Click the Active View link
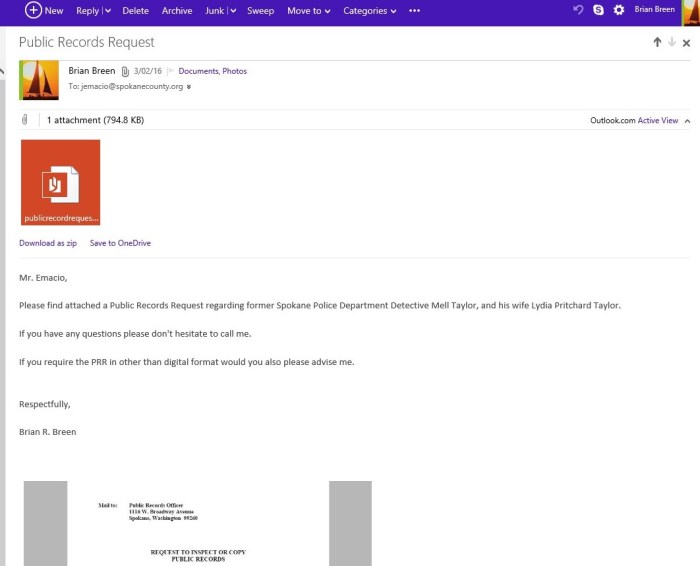 (x=658, y=120)
